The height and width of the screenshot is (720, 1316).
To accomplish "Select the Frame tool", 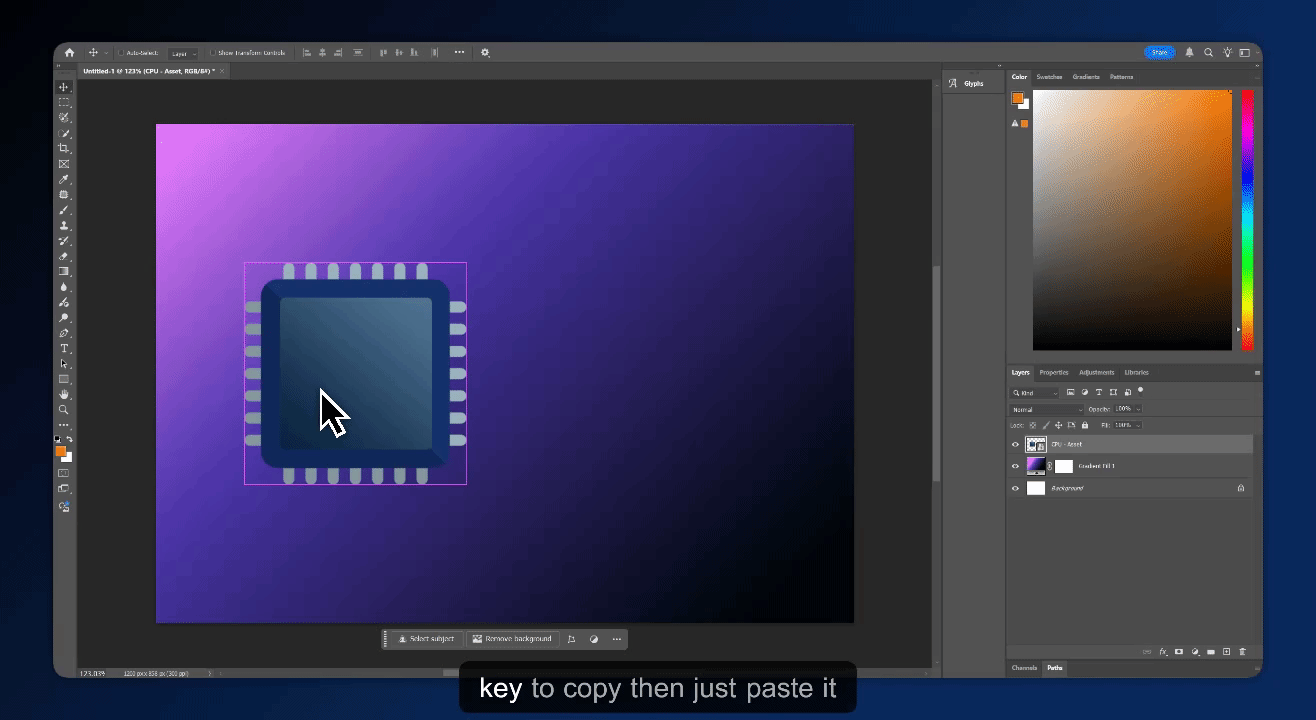I will (64, 164).
